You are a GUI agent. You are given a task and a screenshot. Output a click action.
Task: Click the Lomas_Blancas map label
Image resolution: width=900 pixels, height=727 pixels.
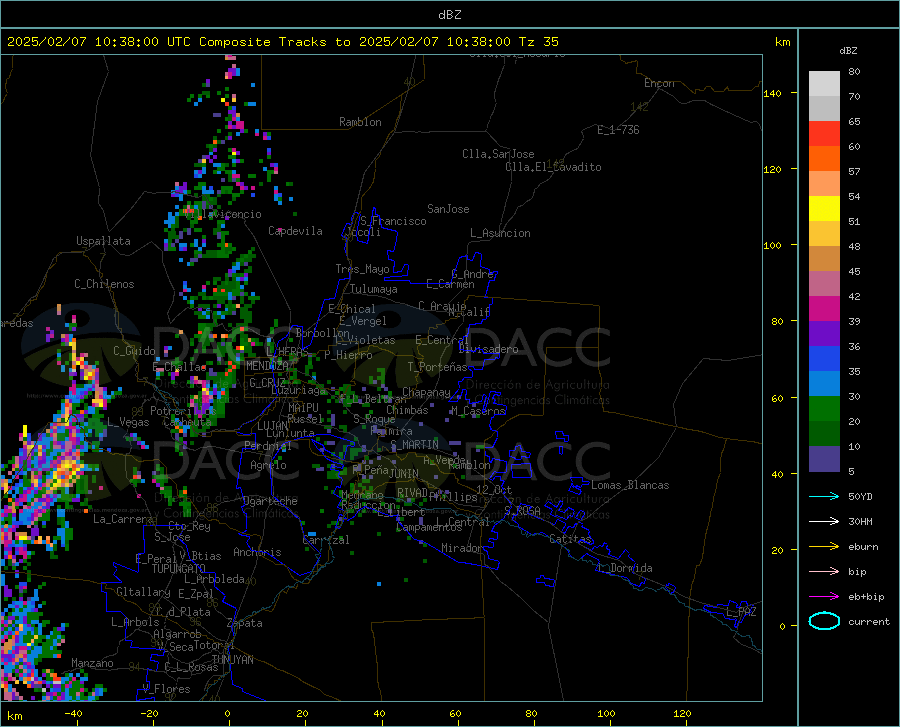[x=630, y=485]
